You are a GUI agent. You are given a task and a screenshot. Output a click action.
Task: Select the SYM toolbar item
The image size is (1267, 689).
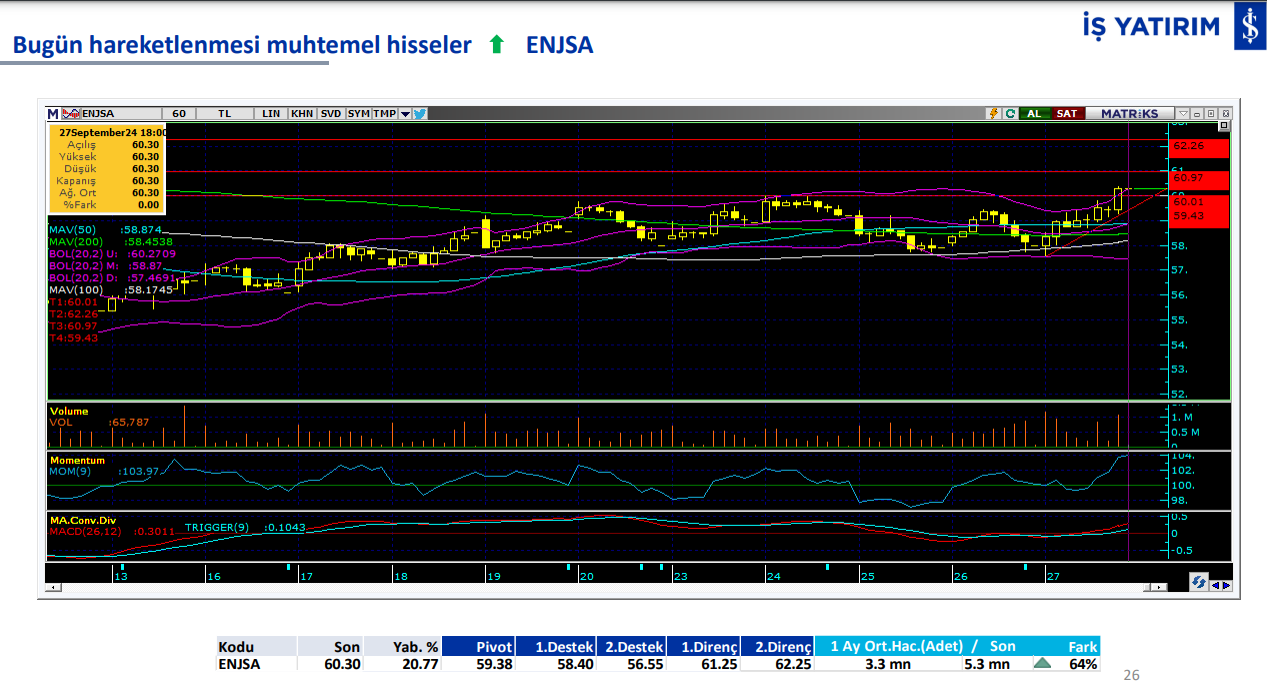coord(359,114)
